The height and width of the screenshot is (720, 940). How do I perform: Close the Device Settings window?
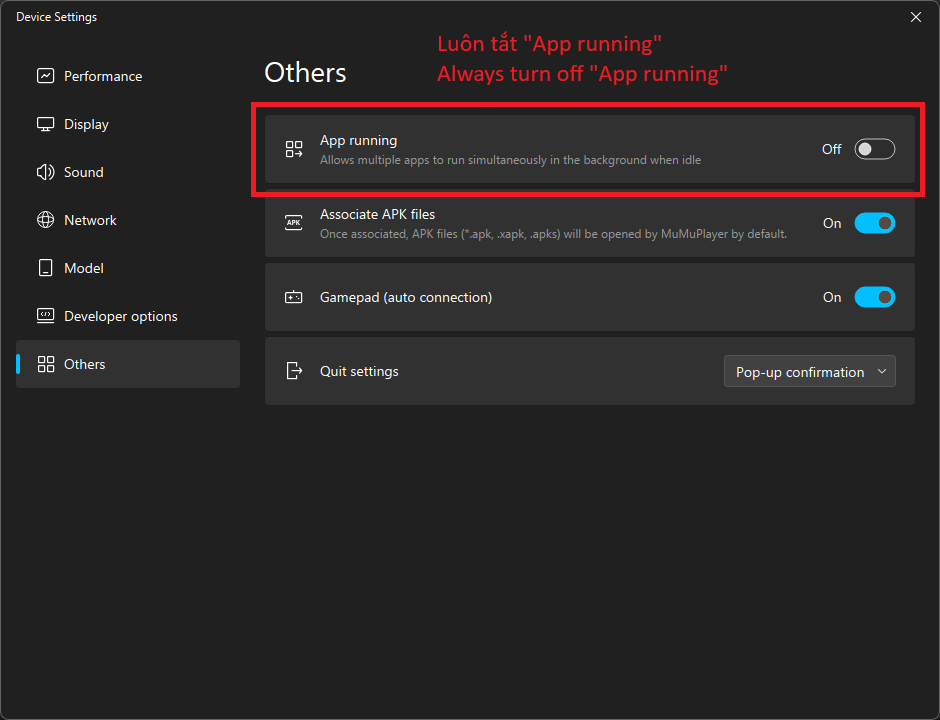[x=915, y=17]
